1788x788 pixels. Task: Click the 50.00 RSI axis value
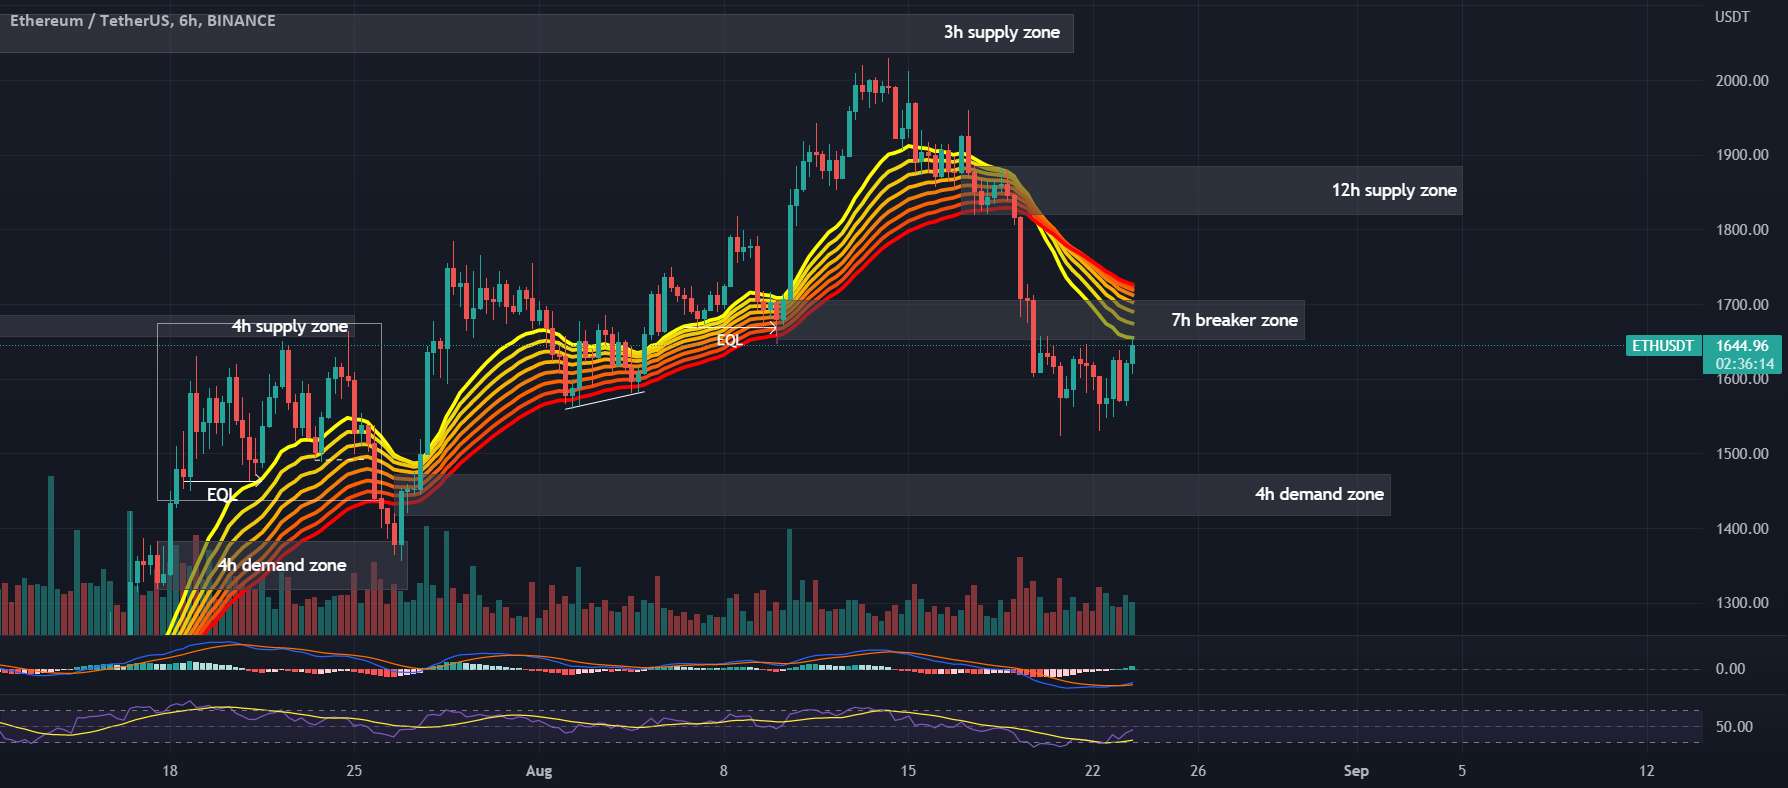tap(1734, 727)
